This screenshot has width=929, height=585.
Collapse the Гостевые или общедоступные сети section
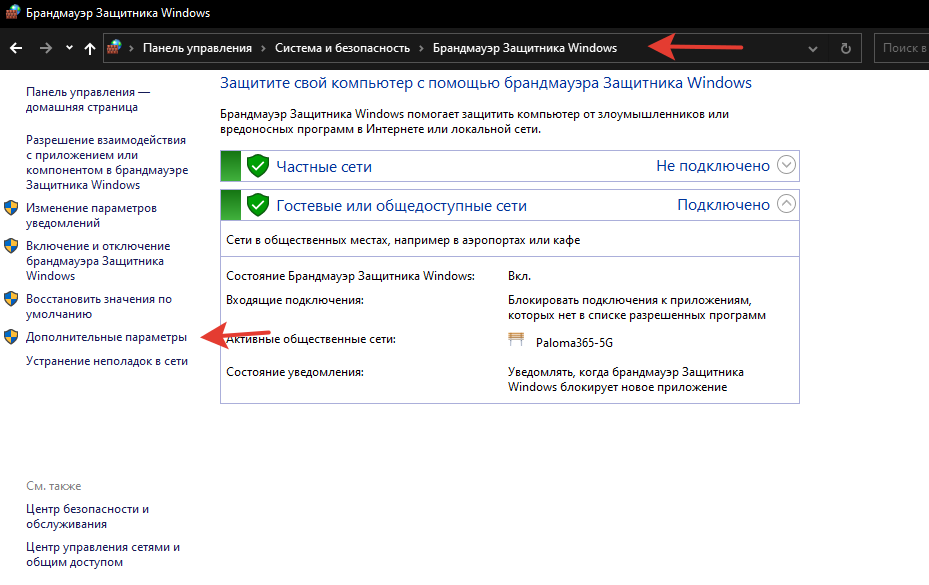coord(786,205)
